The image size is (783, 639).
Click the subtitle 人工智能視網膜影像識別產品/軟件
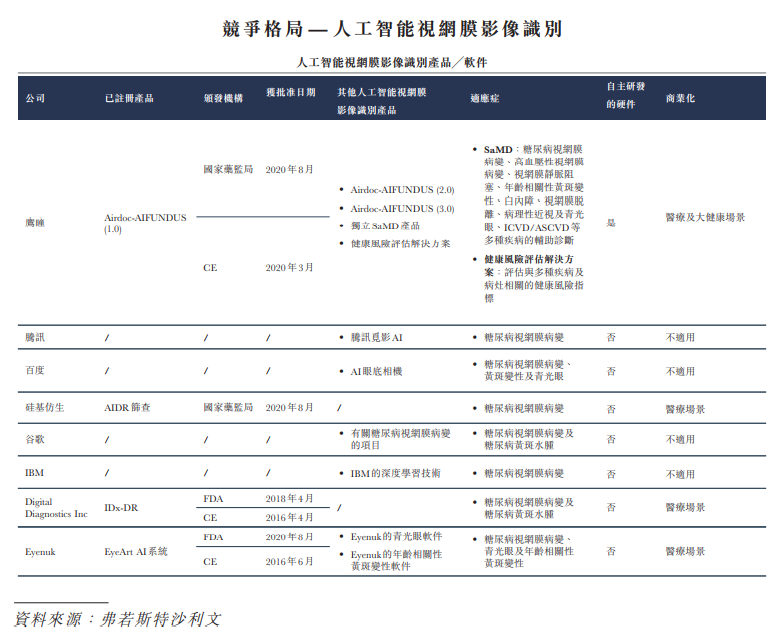coord(392,62)
